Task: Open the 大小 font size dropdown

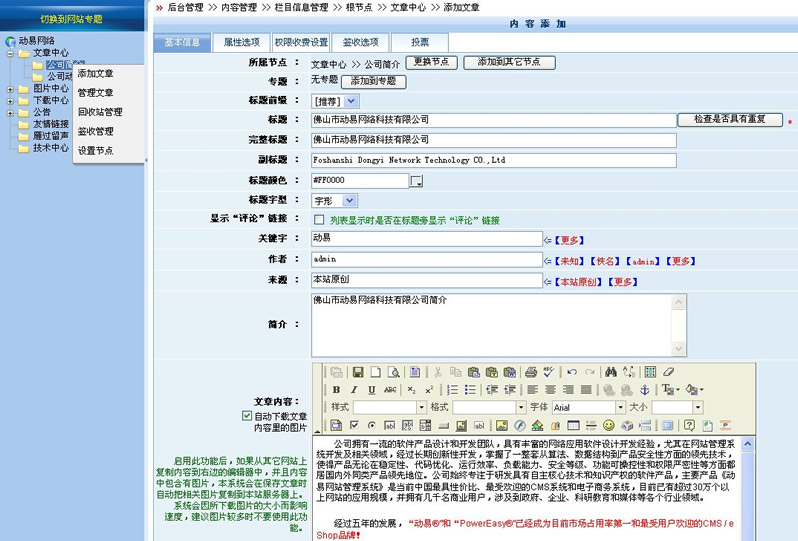Action: click(698, 407)
